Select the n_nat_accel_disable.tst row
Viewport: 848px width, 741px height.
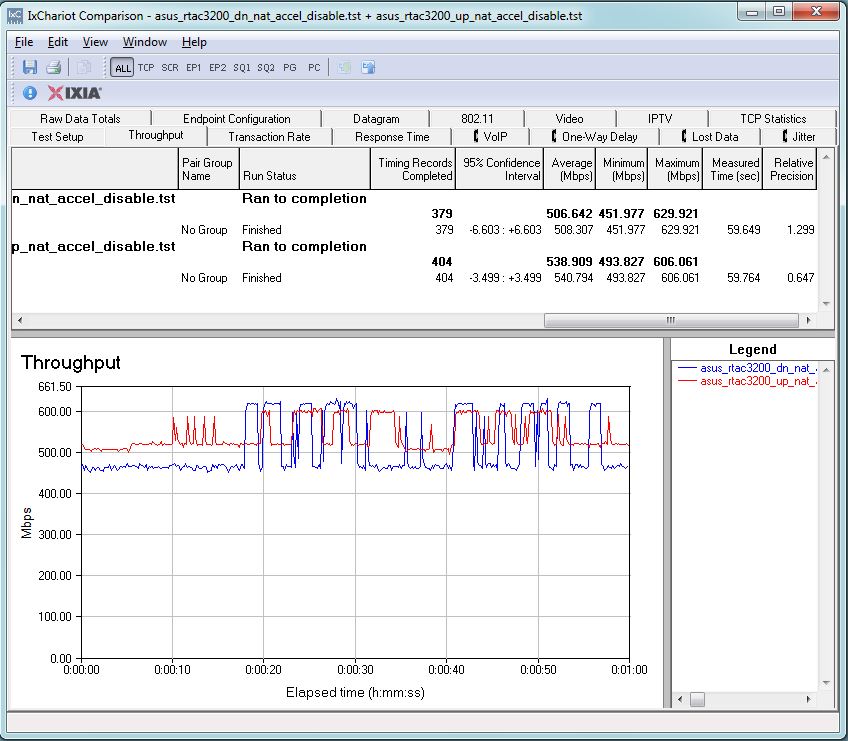tap(414, 199)
